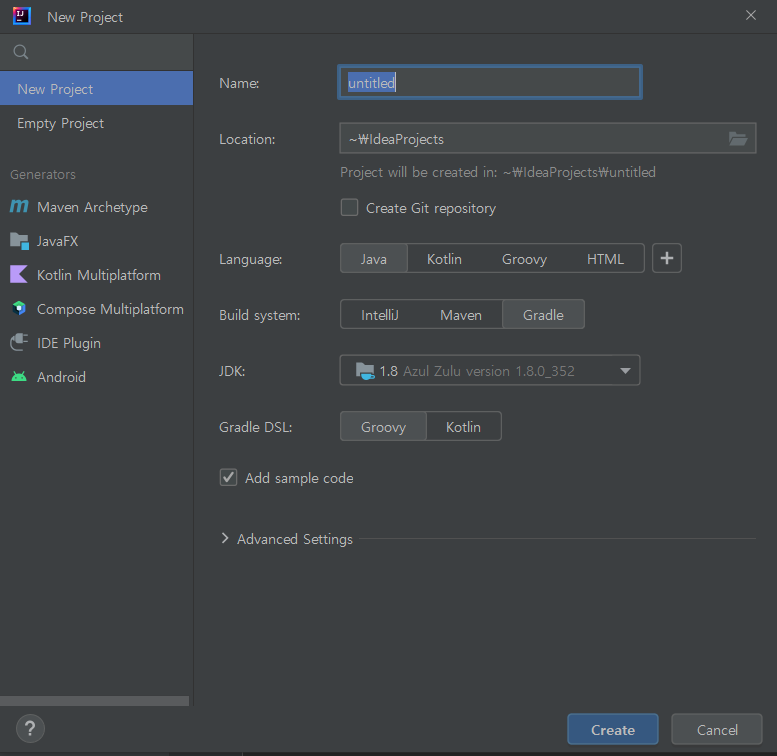Choose IntelliJ build system
Viewport: 777px width, 756px height.
(x=380, y=315)
